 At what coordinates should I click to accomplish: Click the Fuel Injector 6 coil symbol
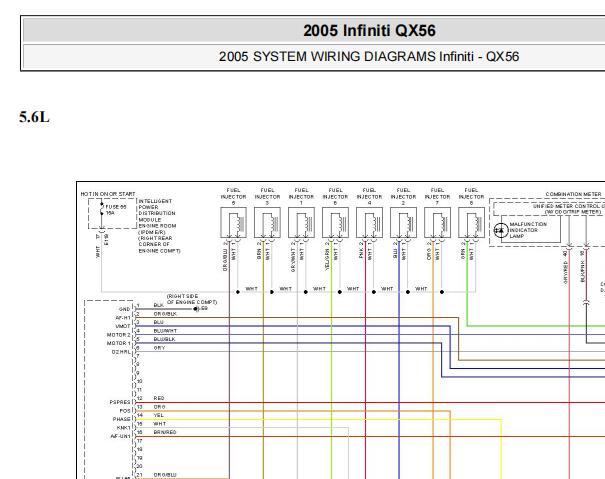(335, 223)
